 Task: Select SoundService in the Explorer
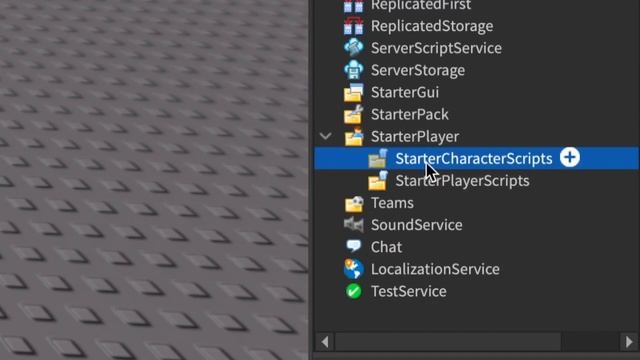(416, 225)
